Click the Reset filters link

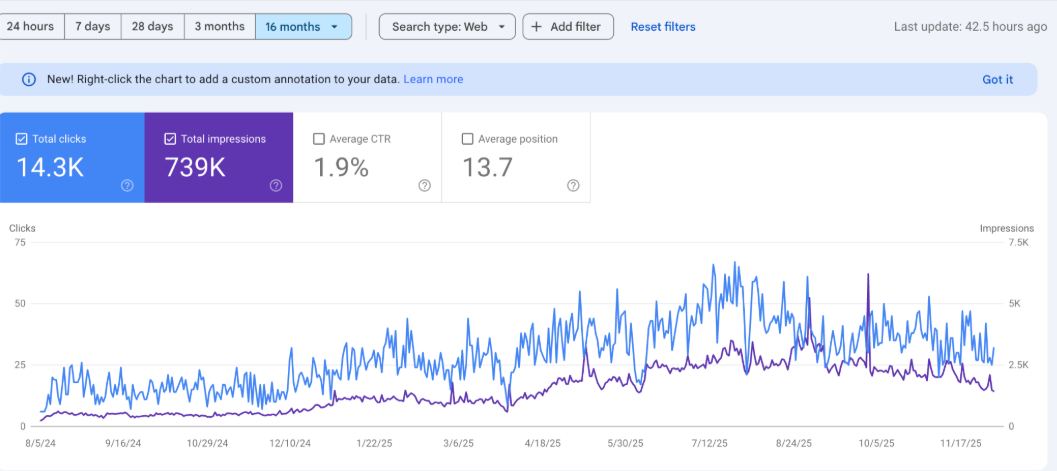663,27
